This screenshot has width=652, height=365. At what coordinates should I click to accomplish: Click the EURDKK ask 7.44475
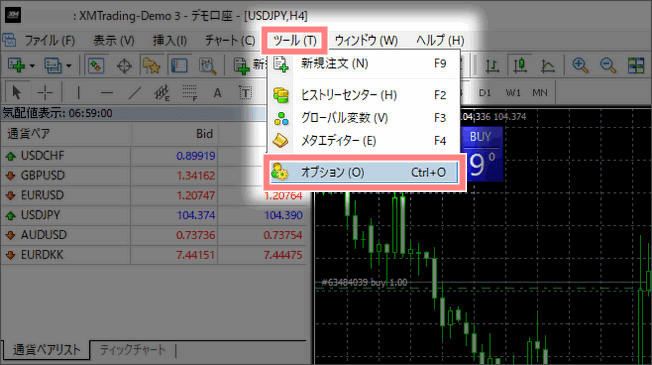(283, 255)
